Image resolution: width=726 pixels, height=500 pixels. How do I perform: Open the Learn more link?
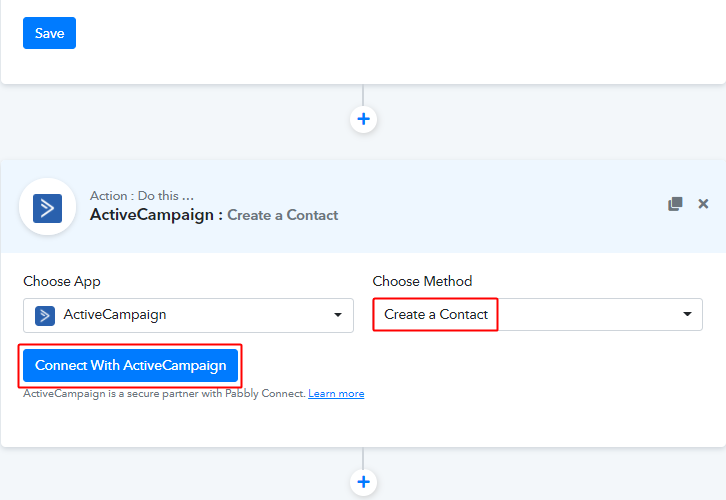pos(336,394)
